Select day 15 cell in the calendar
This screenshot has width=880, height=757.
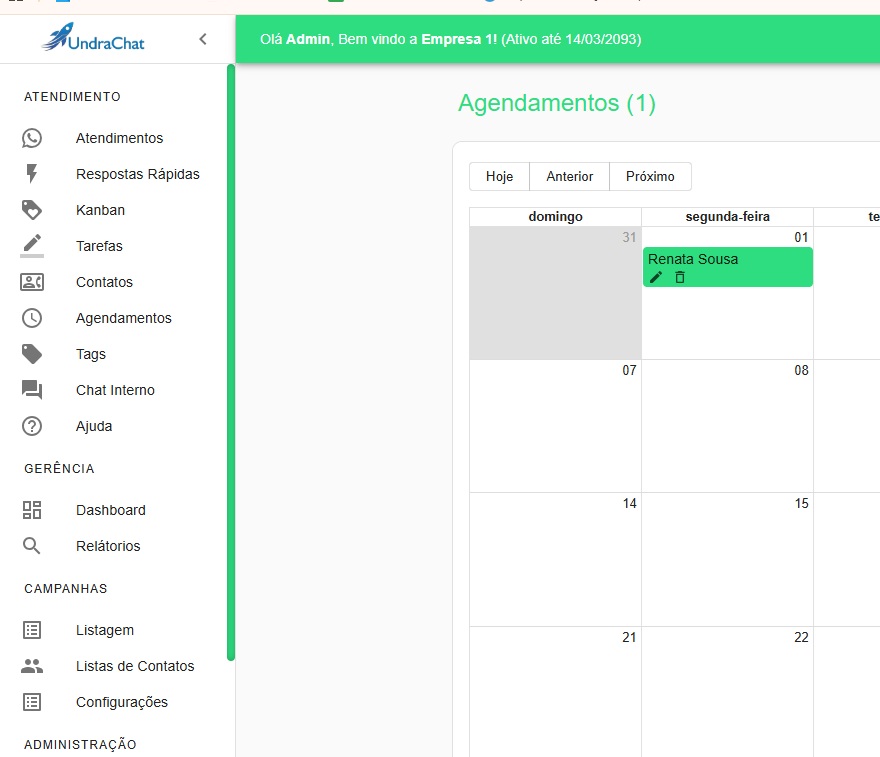pyautogui.click(x=727, y=560)
